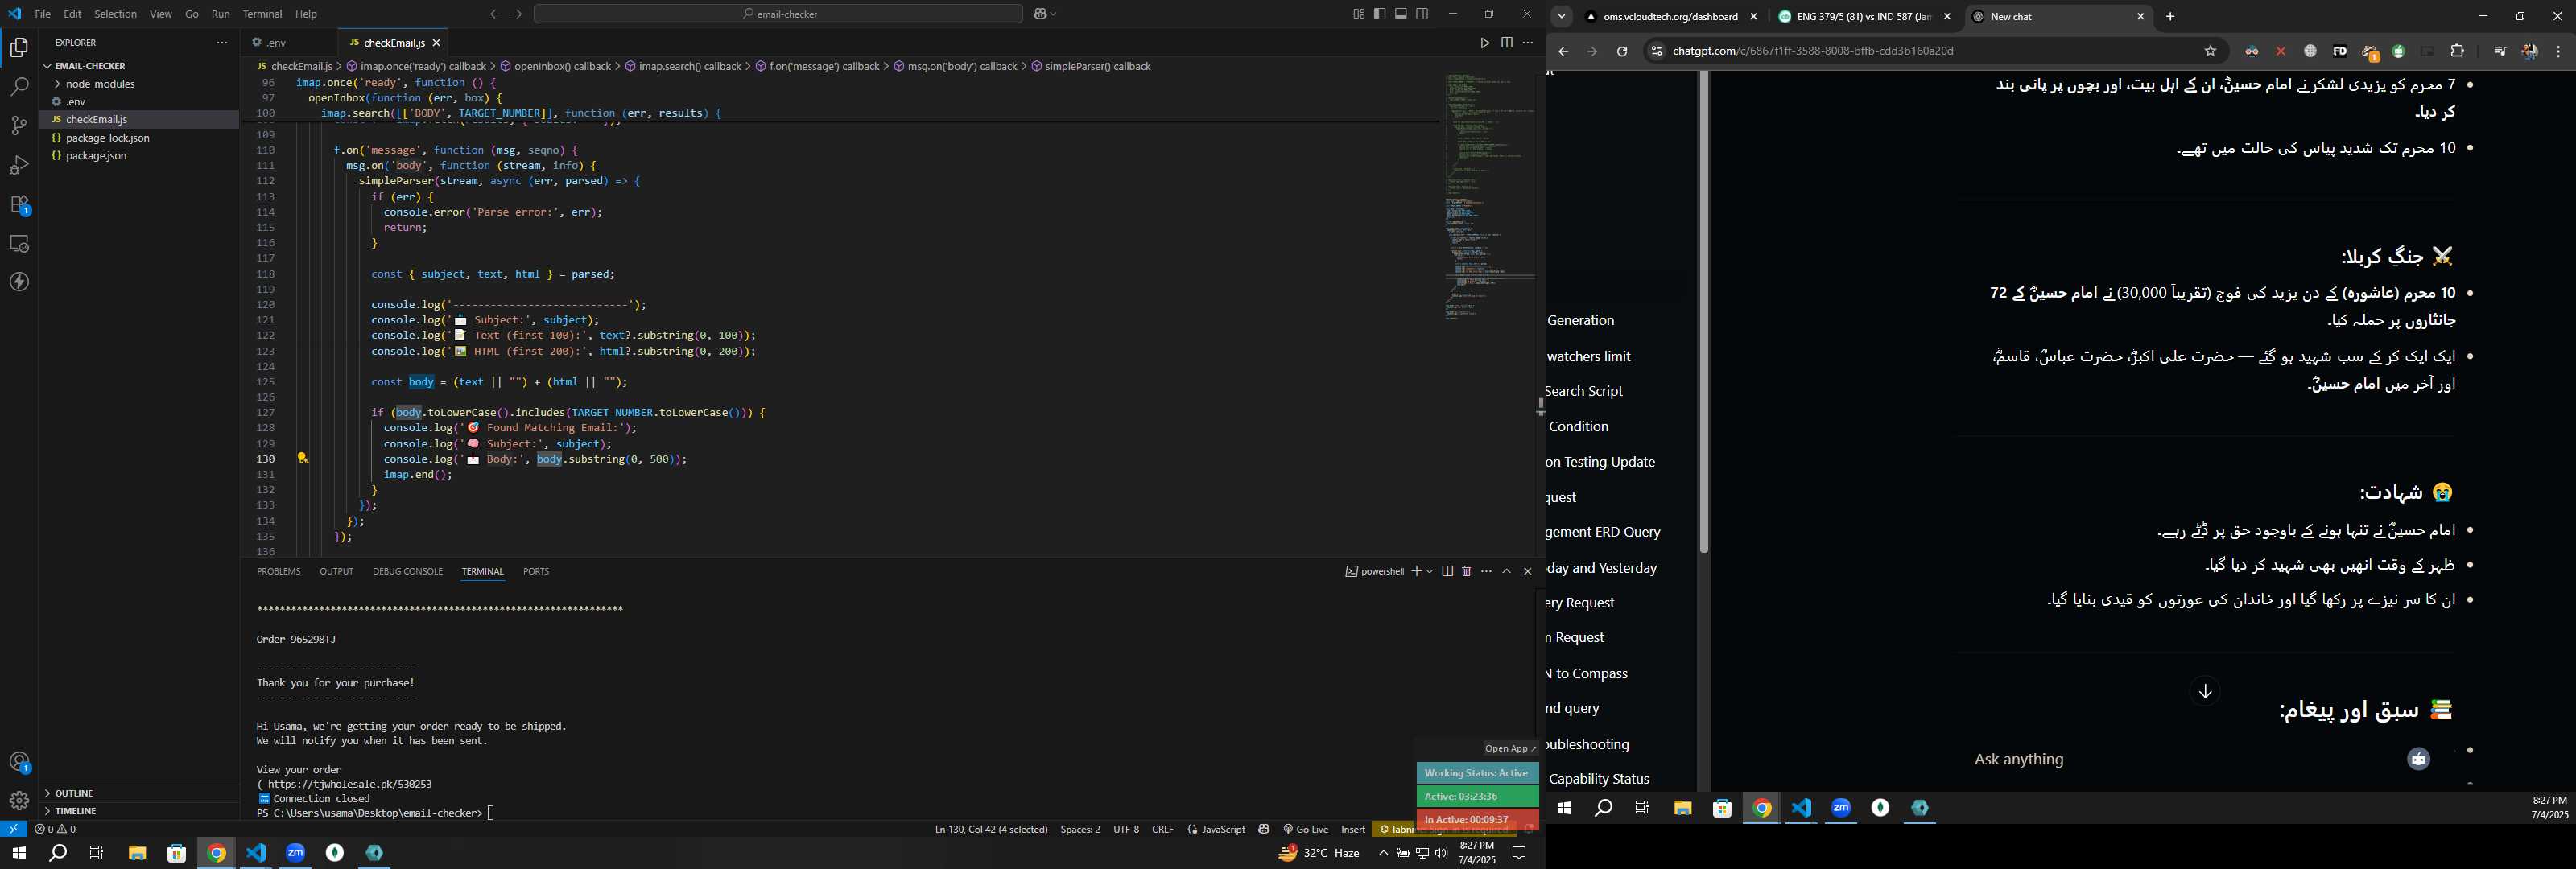Select package.json in Explorer
Viewport: 2576px width, 869px height.
(96, 156)
